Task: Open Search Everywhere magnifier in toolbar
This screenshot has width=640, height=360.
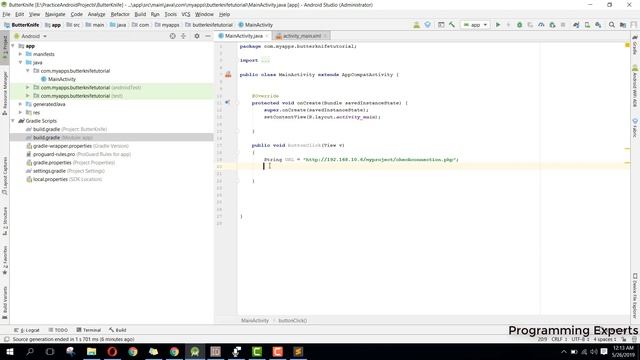Action: pyautogui.click(x=611, y=25)
